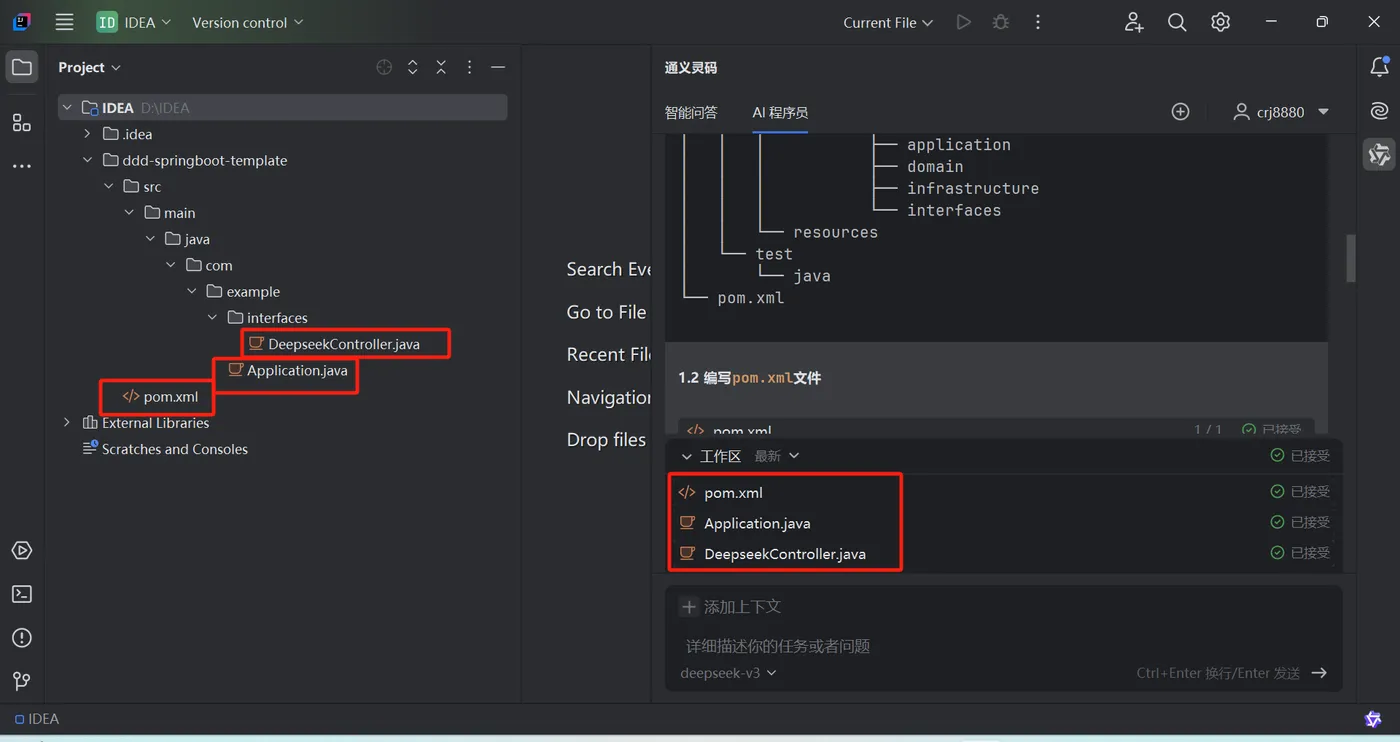Select opened file in Project view
Viewport: 1400px width, 742px height.
(384, 67)
